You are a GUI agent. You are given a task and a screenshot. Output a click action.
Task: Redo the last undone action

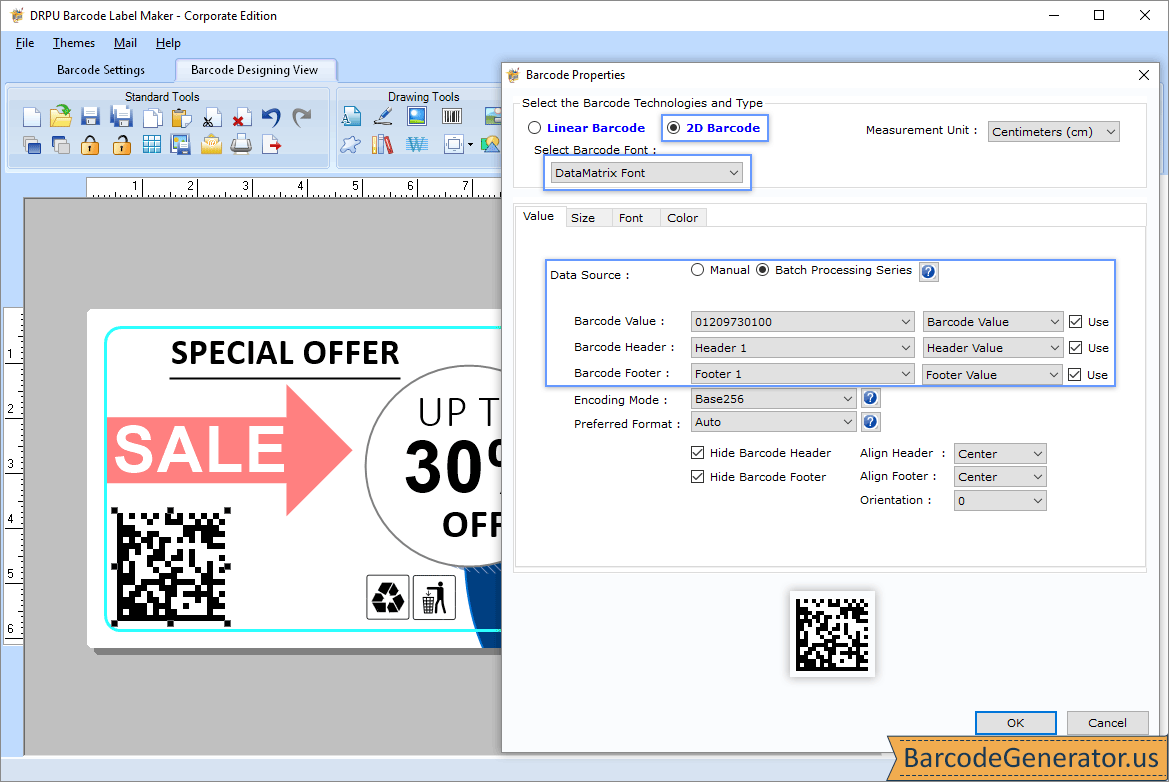(x=301, y=118)
